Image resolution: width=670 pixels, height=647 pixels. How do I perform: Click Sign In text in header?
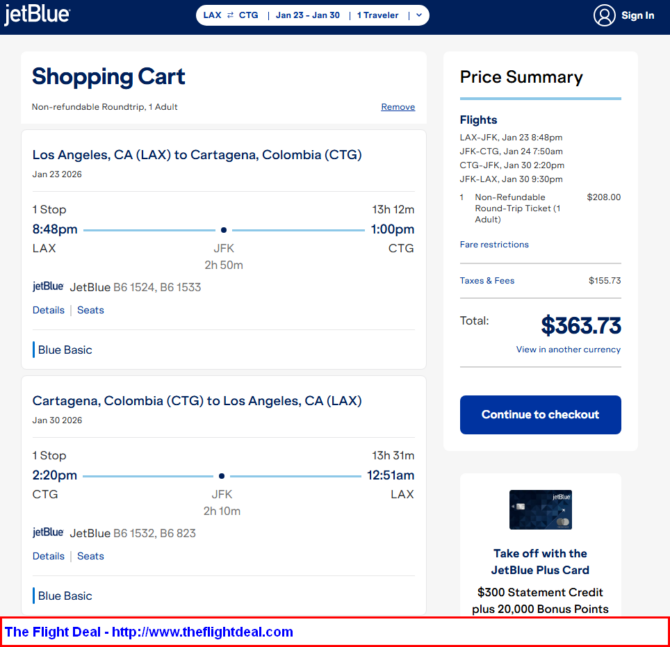click(638, 15)
